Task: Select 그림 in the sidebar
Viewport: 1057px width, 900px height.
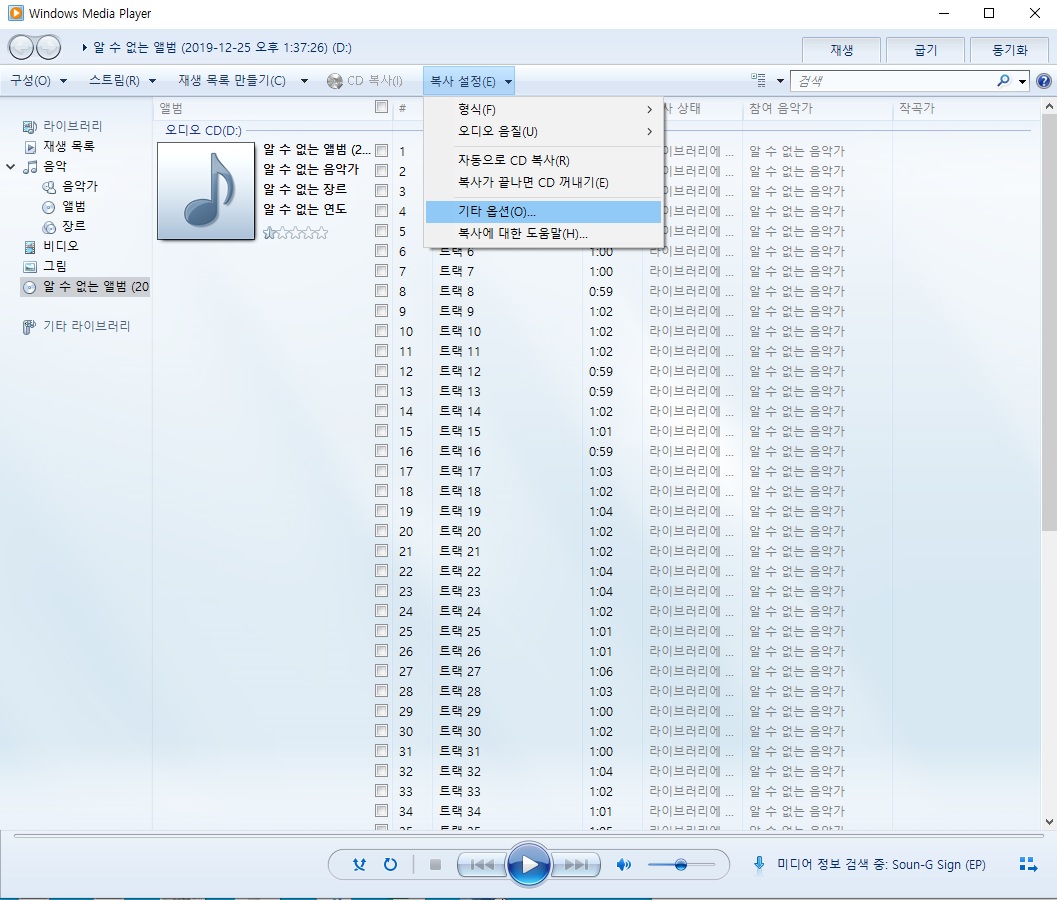Action: pyautogui.click(x=55, y=266)
